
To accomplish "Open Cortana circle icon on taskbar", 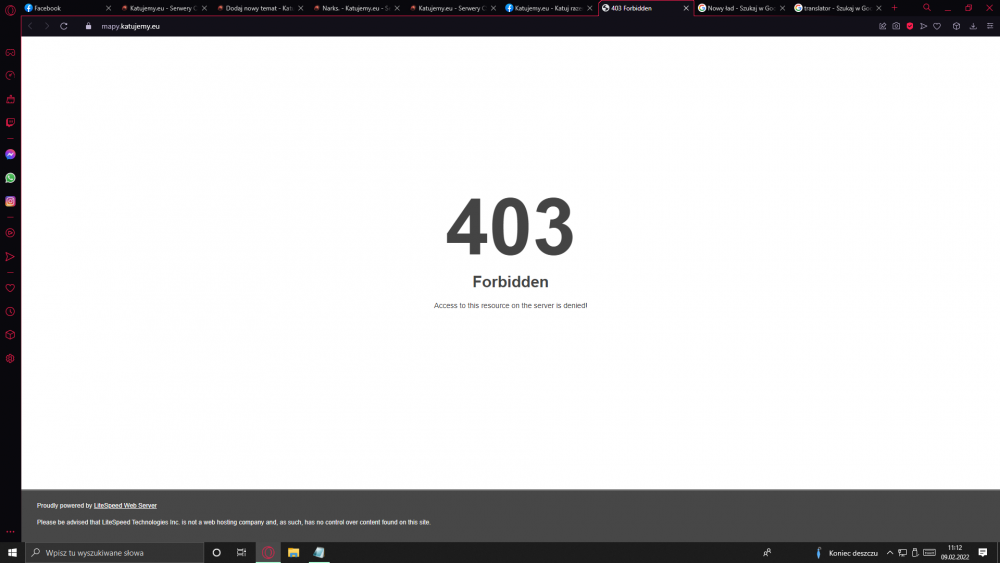I will (217, 553).
